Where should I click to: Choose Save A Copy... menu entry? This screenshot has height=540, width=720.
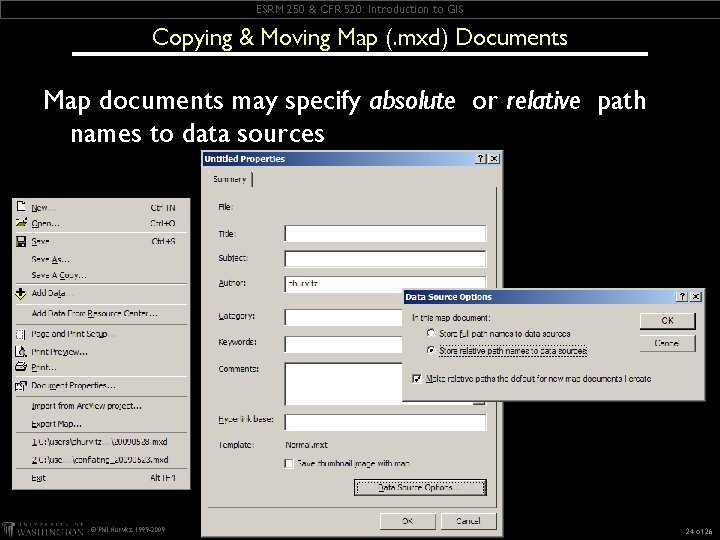tap(103, 276)
